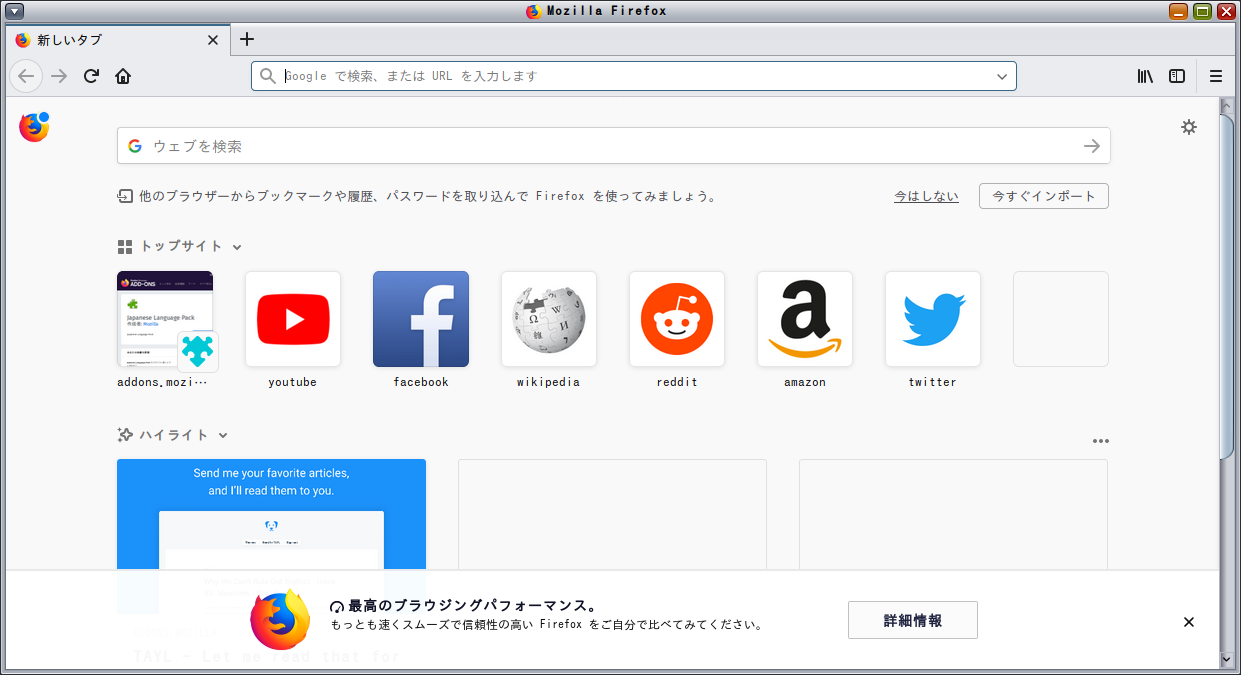
Task: Open the highlights section three-dots menu
Action: tap(1101, 441)
